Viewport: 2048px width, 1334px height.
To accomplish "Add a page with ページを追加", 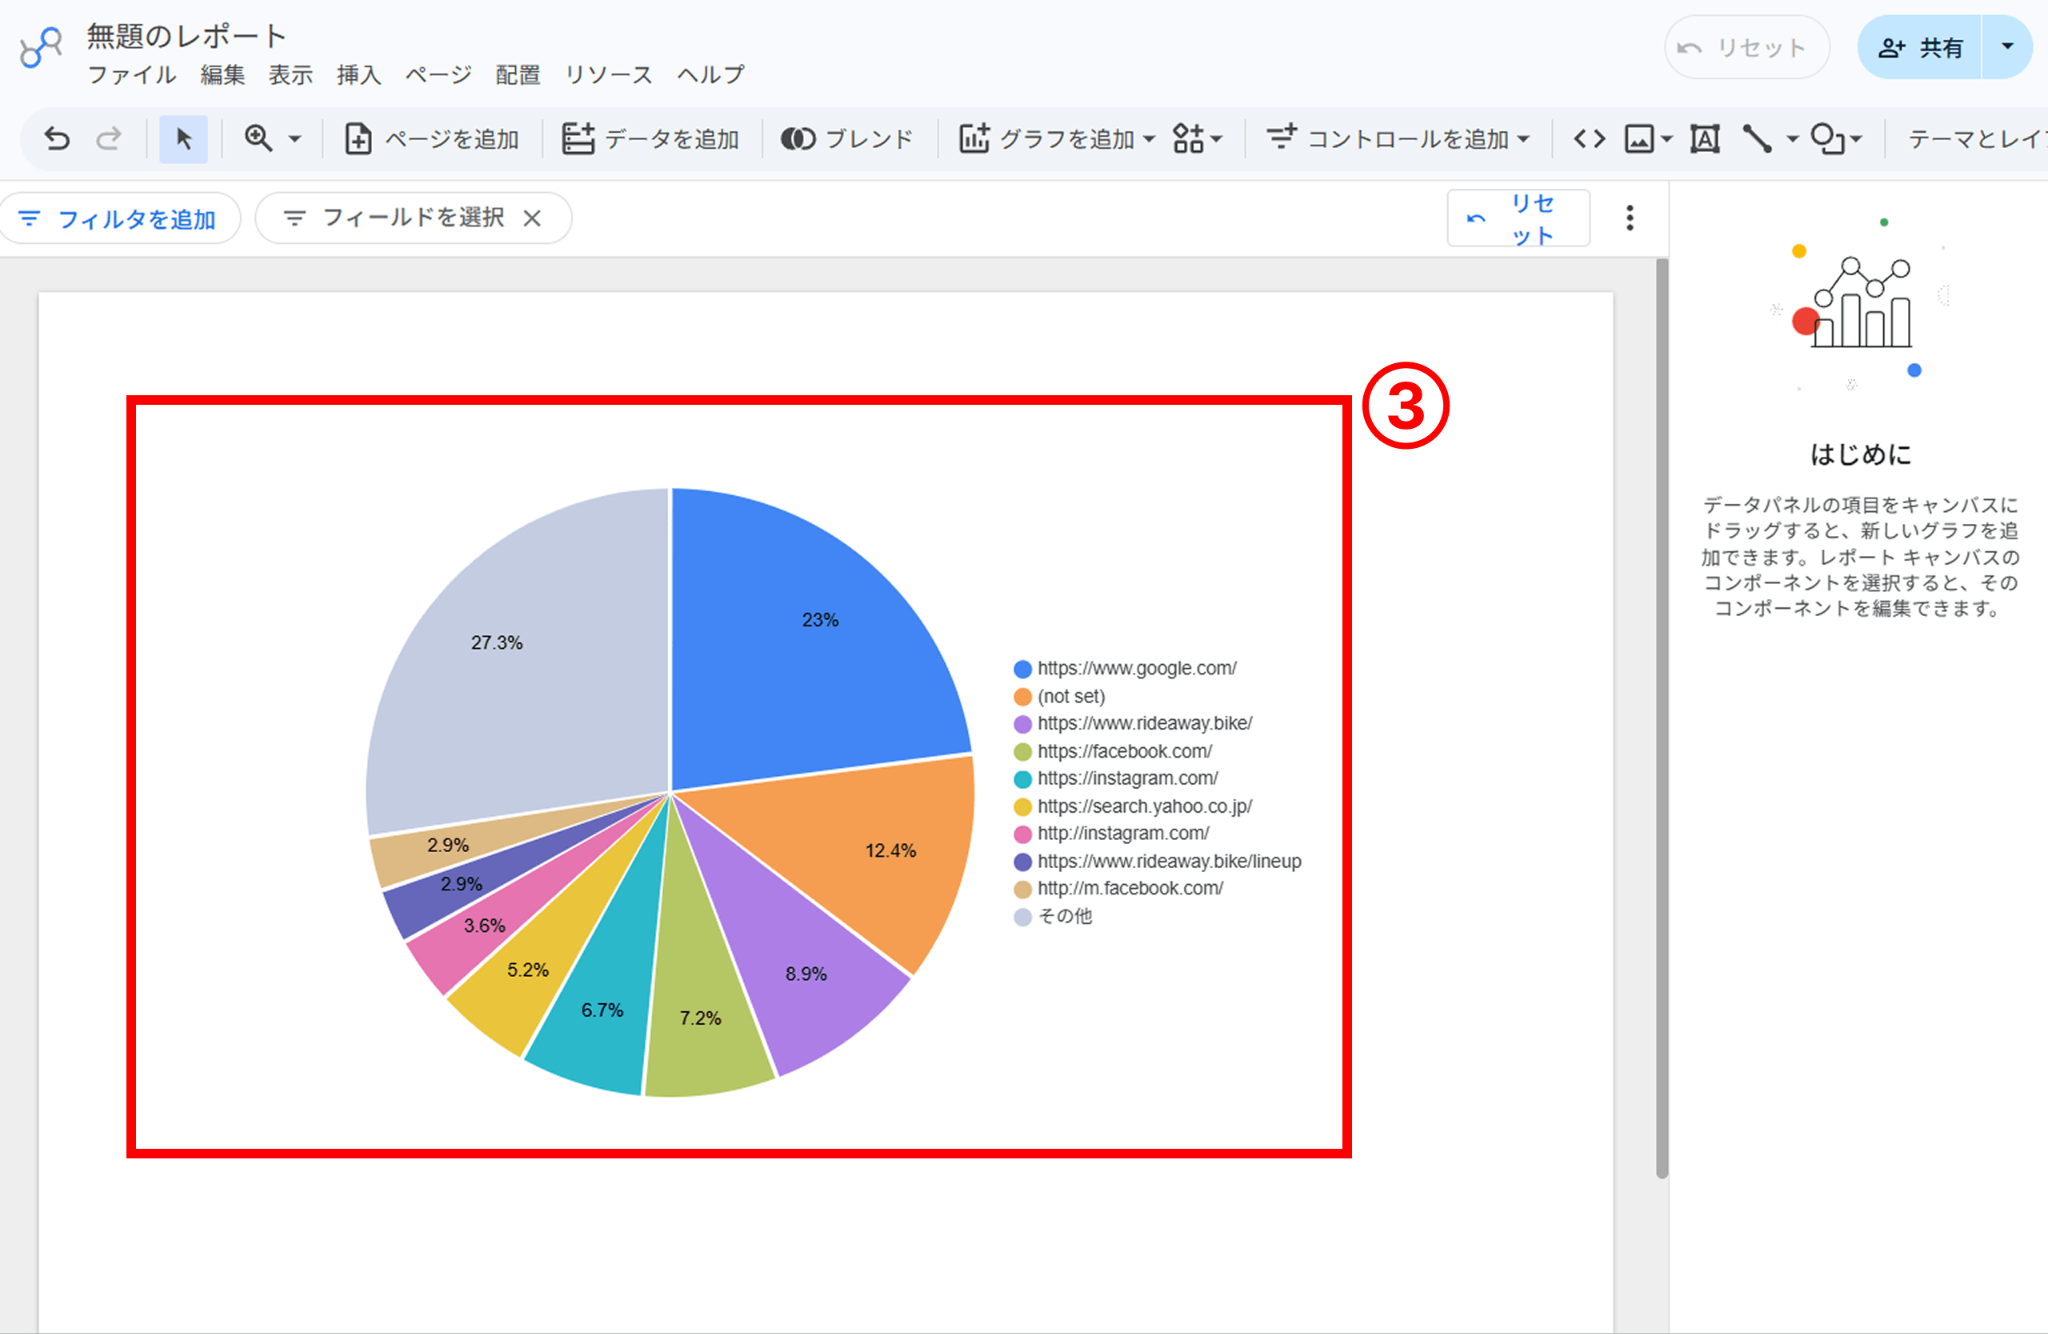I will point(432,138).
